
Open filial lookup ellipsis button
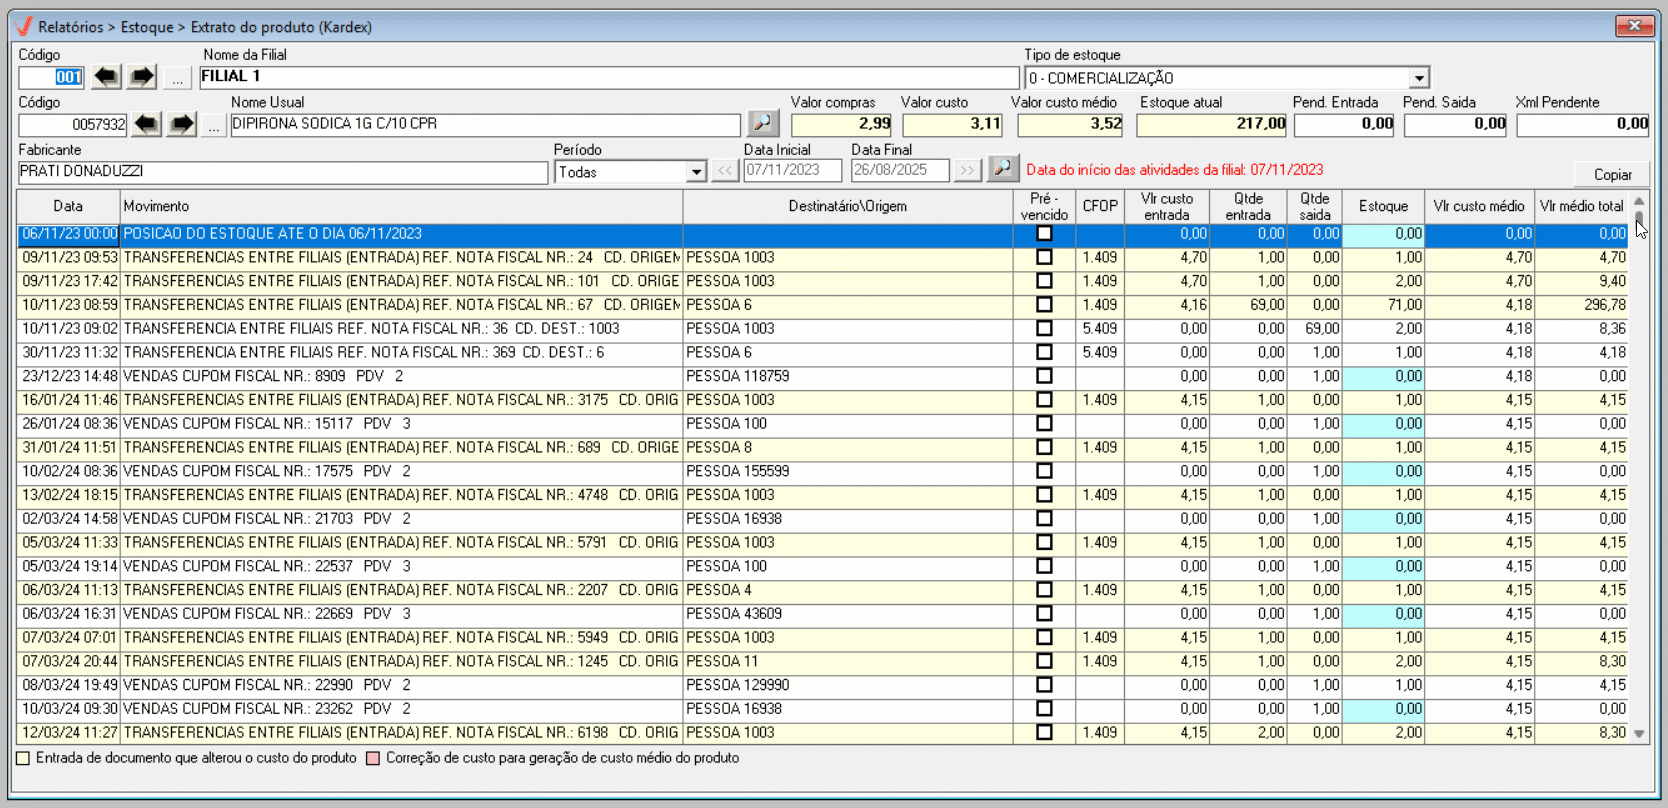(x=178, y=78)
